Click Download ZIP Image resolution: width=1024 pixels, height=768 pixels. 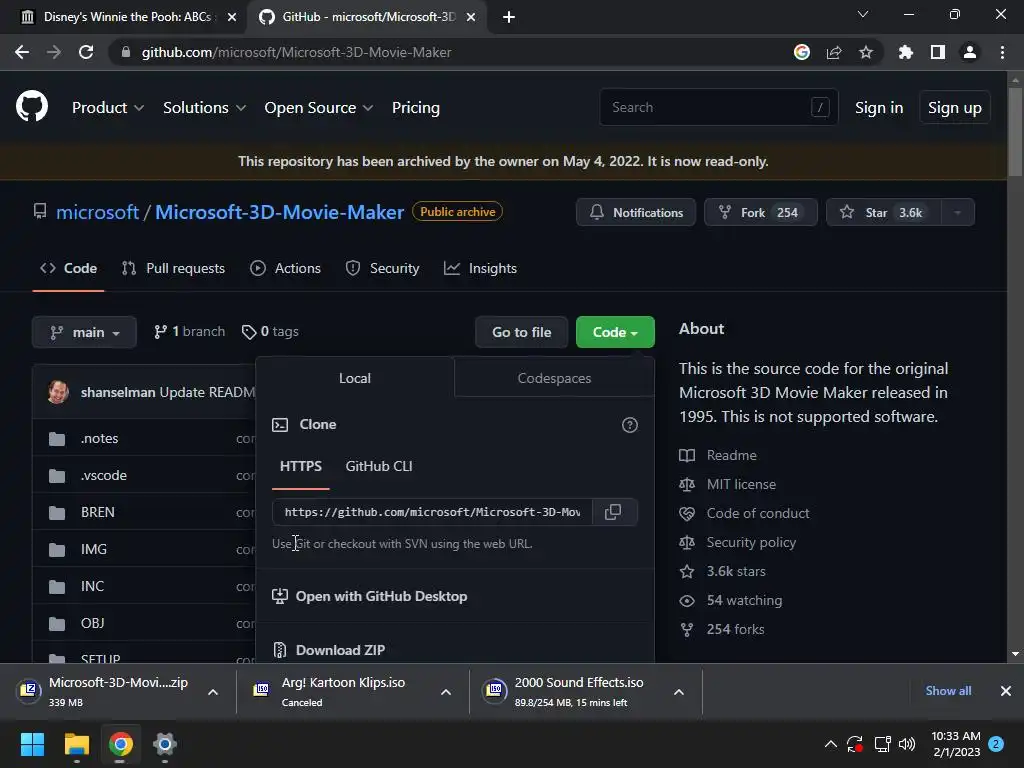(329, 650)
